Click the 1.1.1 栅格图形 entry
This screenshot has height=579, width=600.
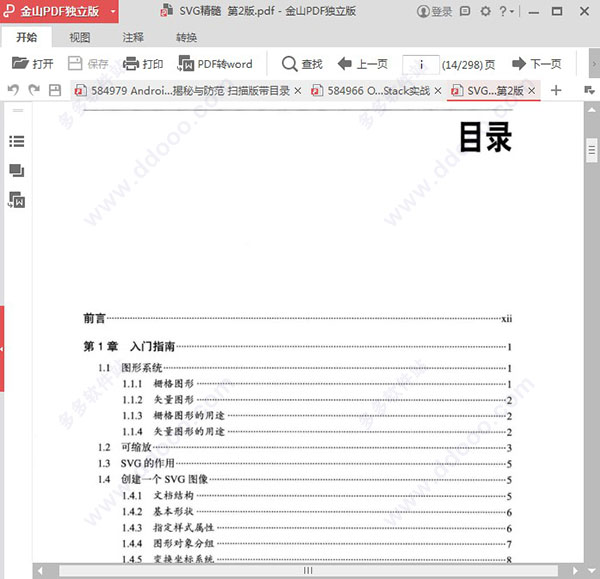pyautogui.click(x=317, y=384)
